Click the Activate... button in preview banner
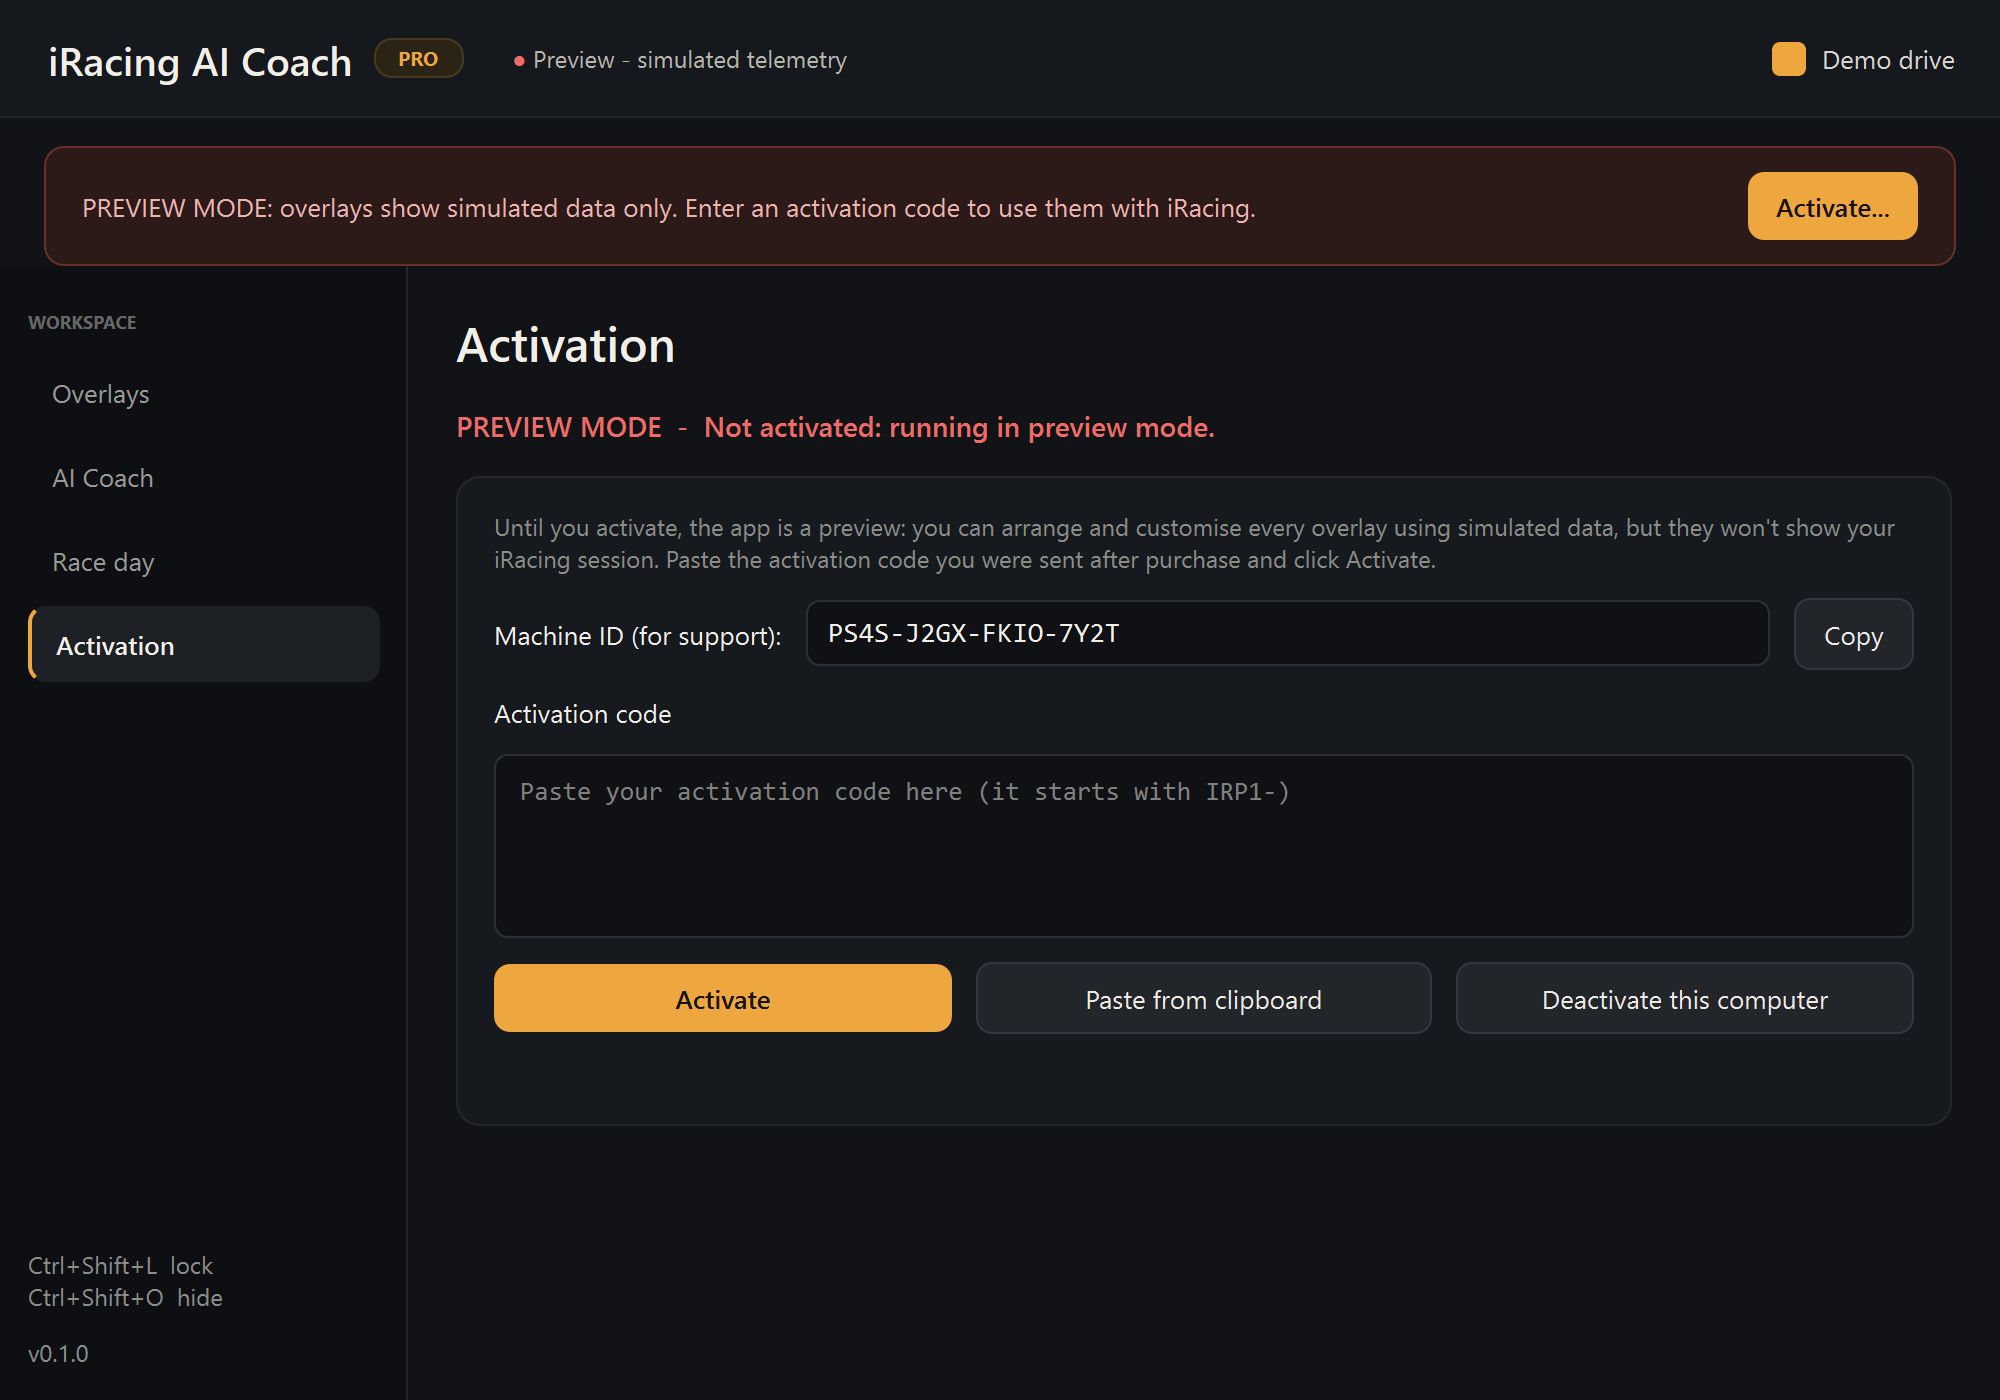Image resolution: width=2000 pixels, height=1400 pixels. click(x=1832, y=207)
